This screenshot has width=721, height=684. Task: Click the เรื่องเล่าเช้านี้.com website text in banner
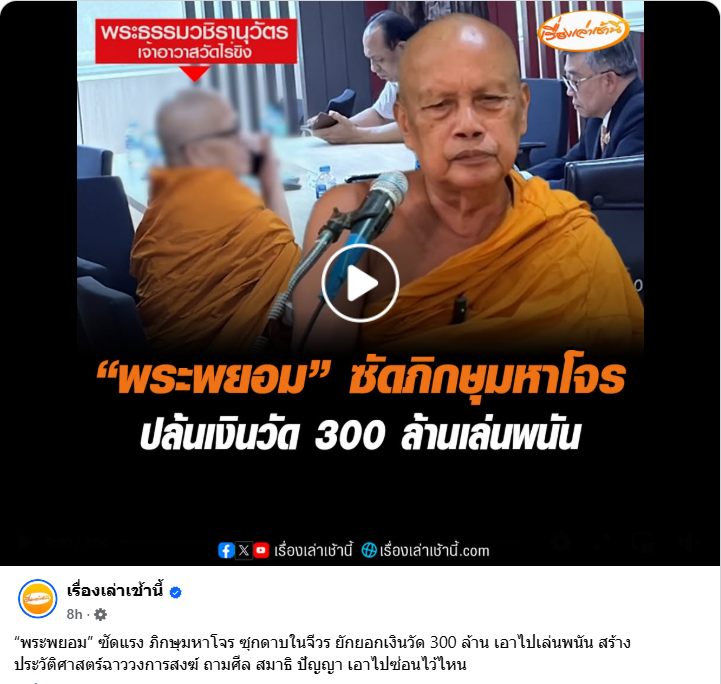pos(435,550)
